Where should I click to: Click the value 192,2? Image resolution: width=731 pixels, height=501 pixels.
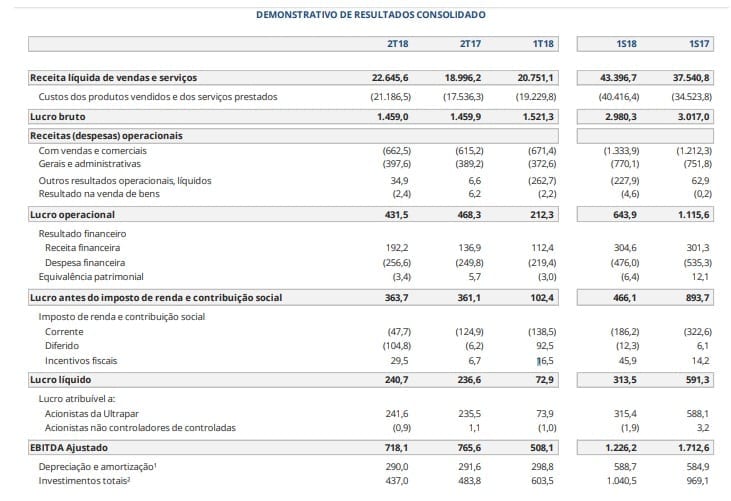click(x=397, y=247)
